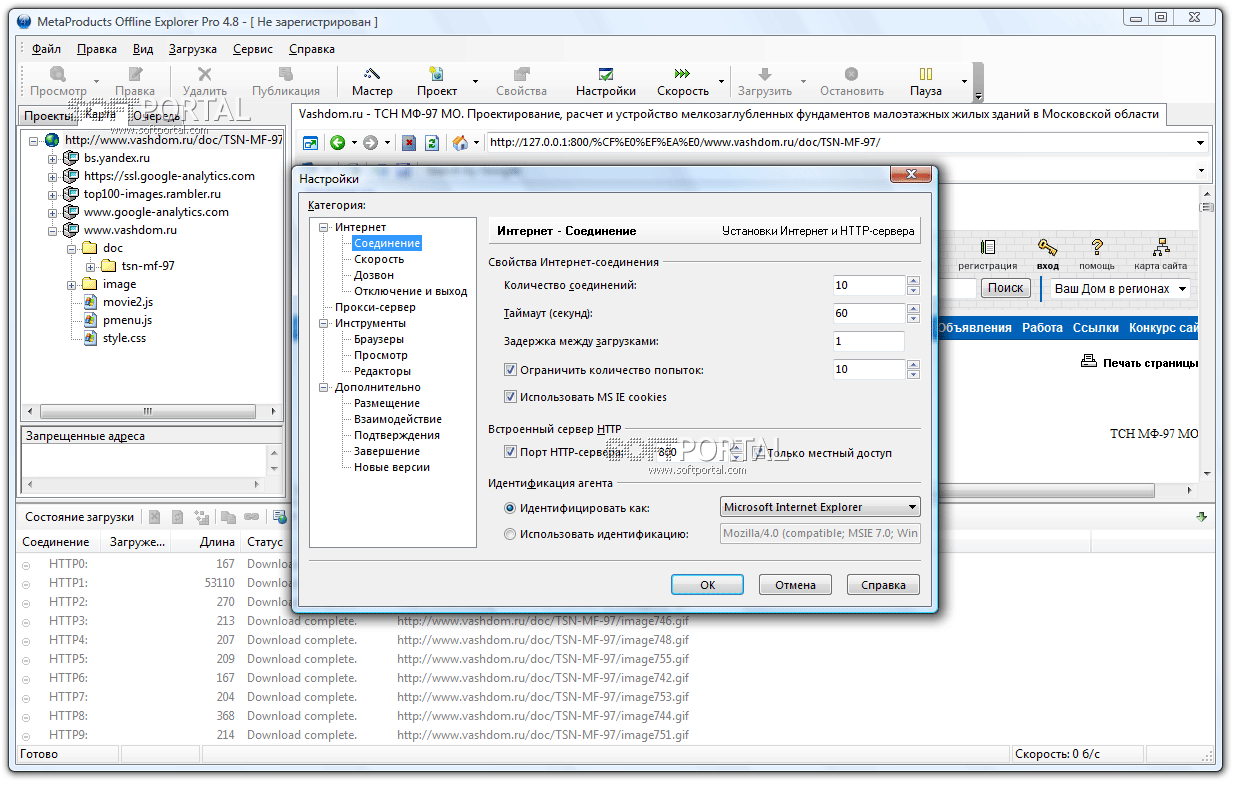Image resolution: width=1234 pixels, height=787 pixels.
Task: Expand the tsn-mf-97 folder node
Action: click(91, 266)
